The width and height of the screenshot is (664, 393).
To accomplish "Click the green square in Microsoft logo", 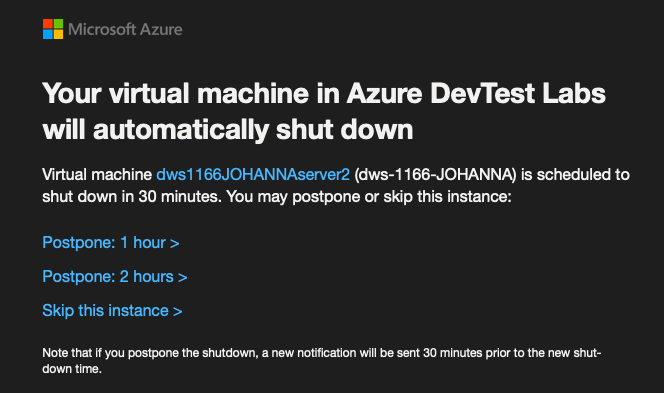I will point(58,24).
